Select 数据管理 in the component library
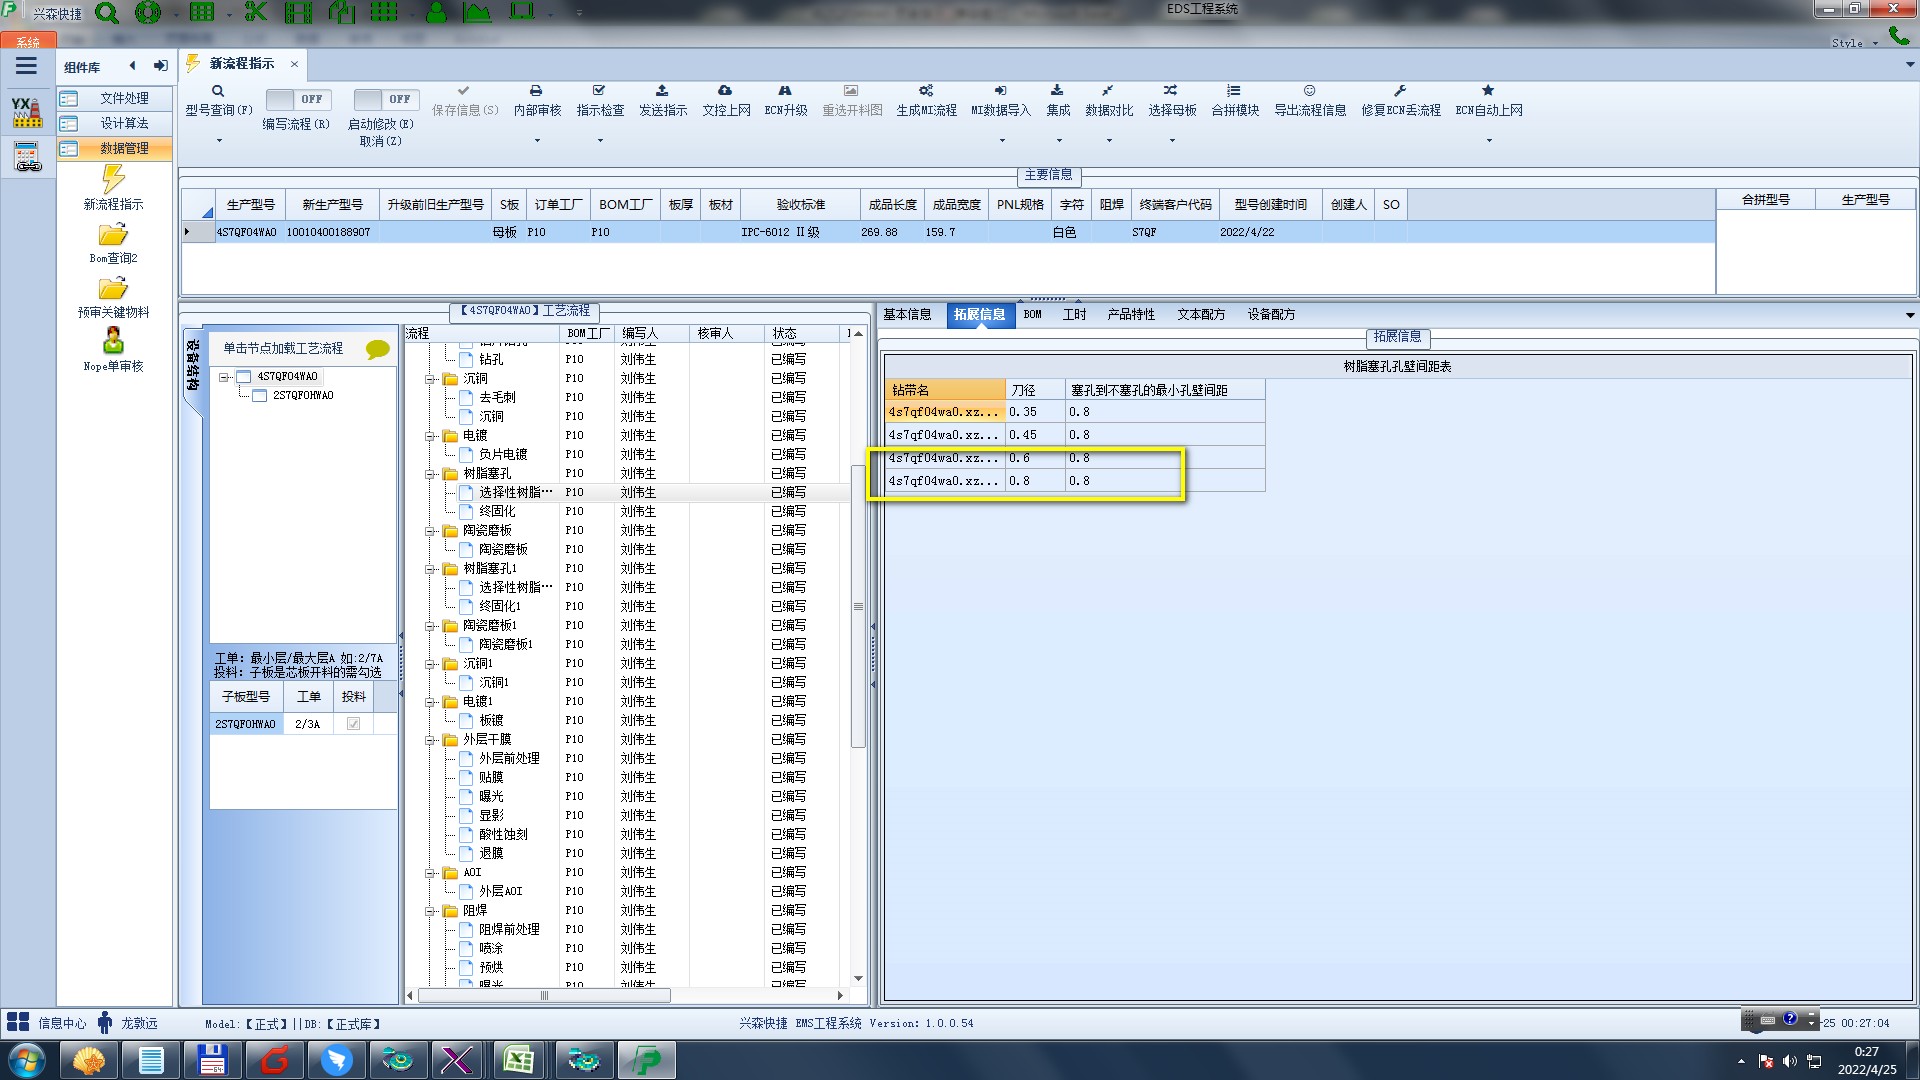This screenshot has width=1920, height=1080. click(124, 148)
